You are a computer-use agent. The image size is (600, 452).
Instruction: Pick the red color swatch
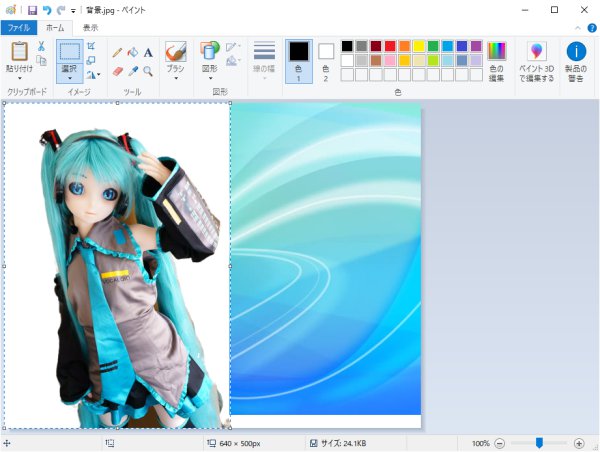coord(390,46)
